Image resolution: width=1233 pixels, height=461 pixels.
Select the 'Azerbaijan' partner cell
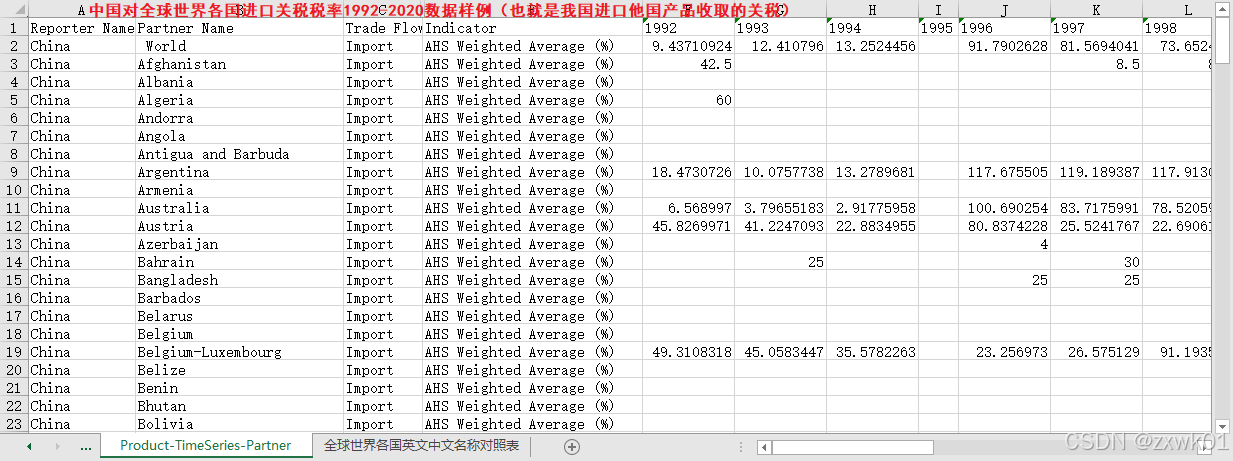[239, 244]
